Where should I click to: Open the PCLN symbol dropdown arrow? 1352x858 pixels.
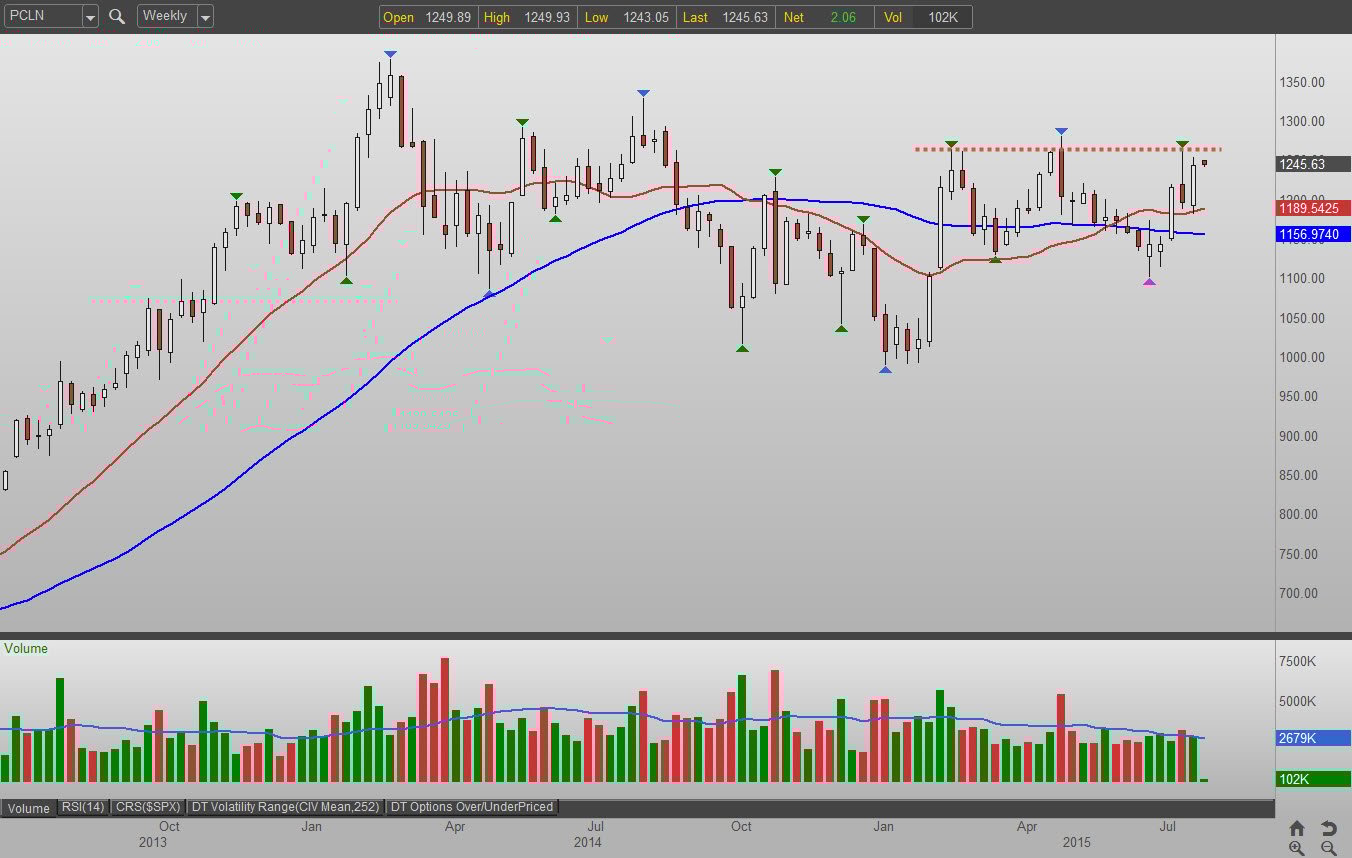point(90,16)
